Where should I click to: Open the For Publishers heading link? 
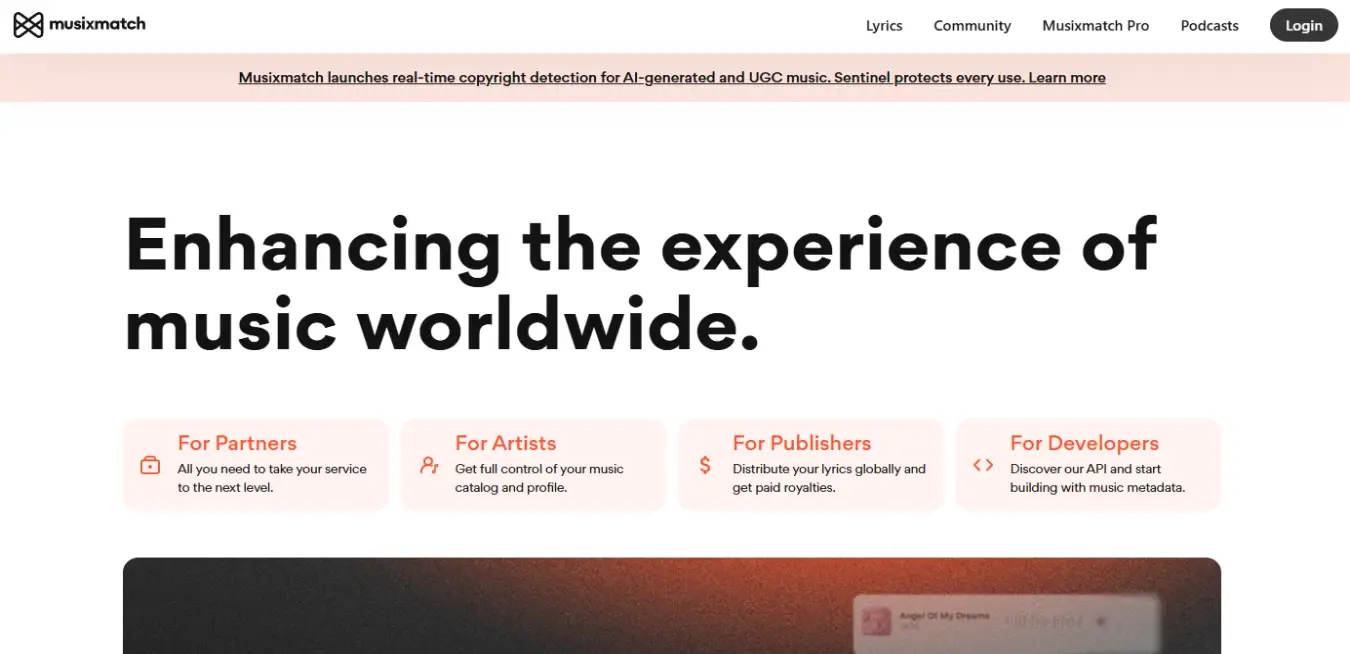click(802, 443)
